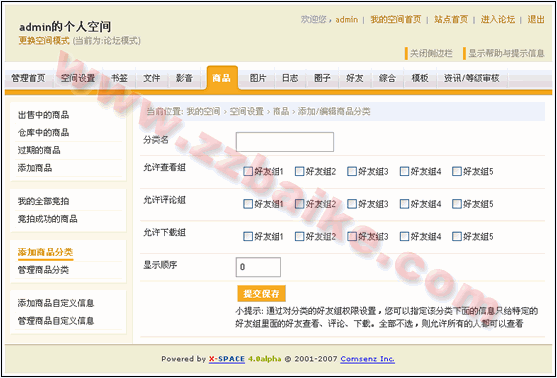Check 好友组1 in 允许查看组 row

pyautogui.click(x=248, y=172)
